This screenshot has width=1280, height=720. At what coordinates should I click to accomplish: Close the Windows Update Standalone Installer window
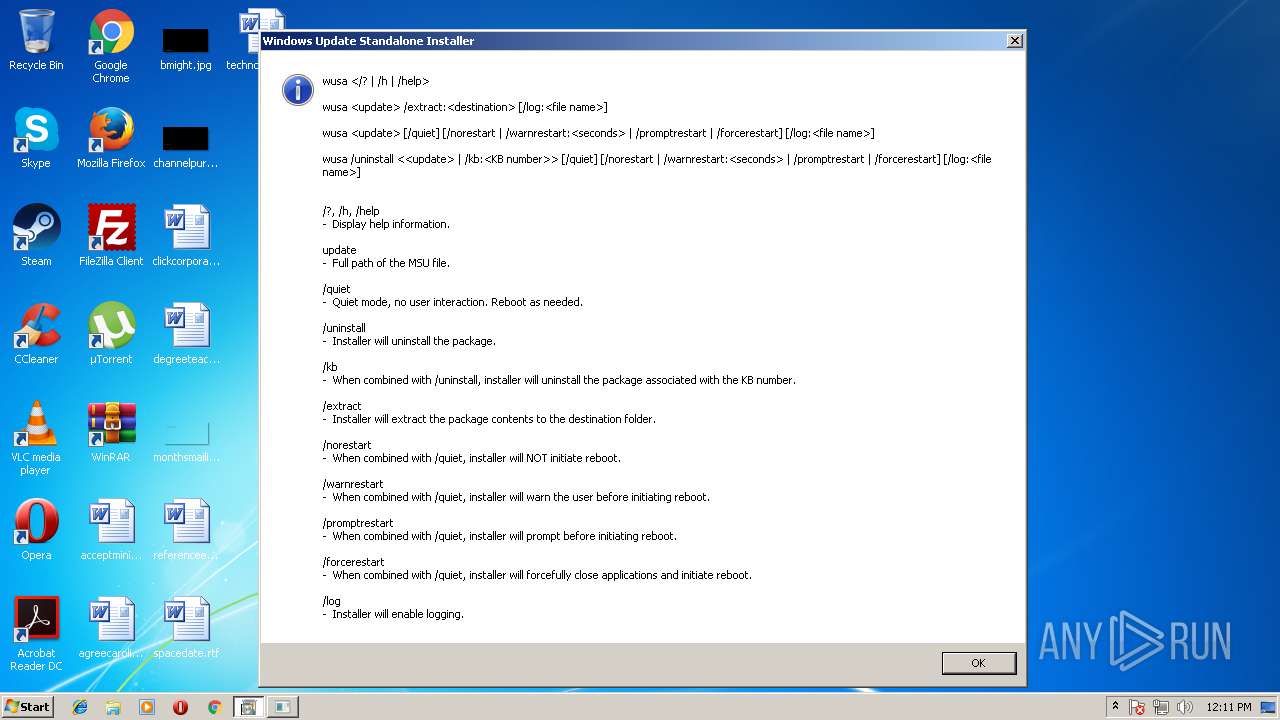coord(1014,41)
